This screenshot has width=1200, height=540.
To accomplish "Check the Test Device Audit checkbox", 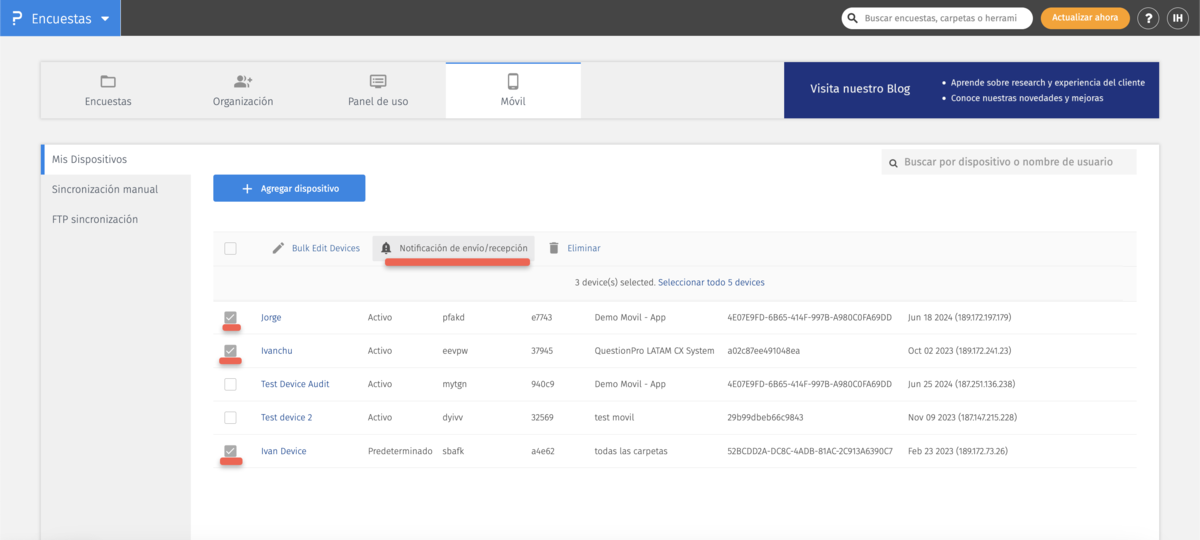I will click(x=231, y=384).
